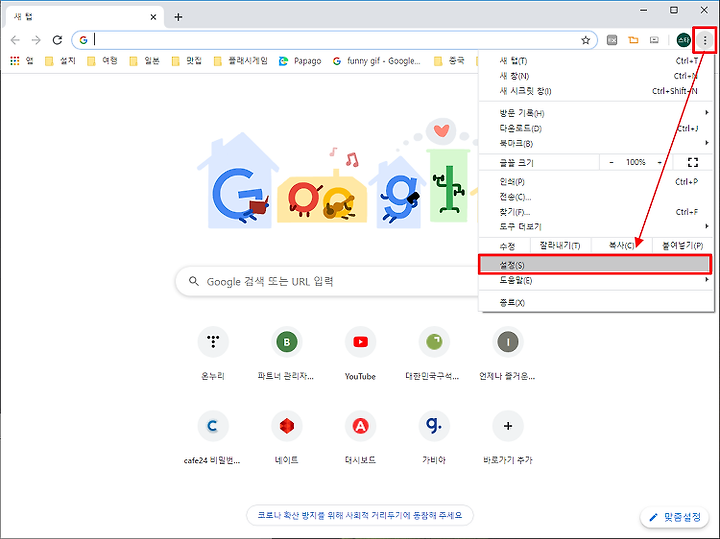Close the current 새 탭 tab
720x539 pixels.
[153, 17]
